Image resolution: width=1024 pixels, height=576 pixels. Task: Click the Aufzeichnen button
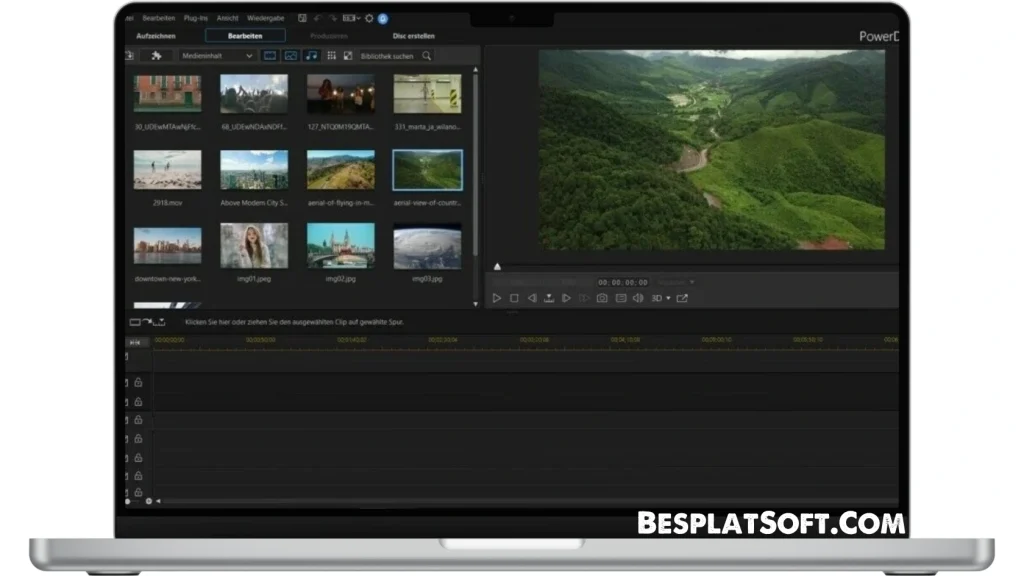tap(154, 36)
